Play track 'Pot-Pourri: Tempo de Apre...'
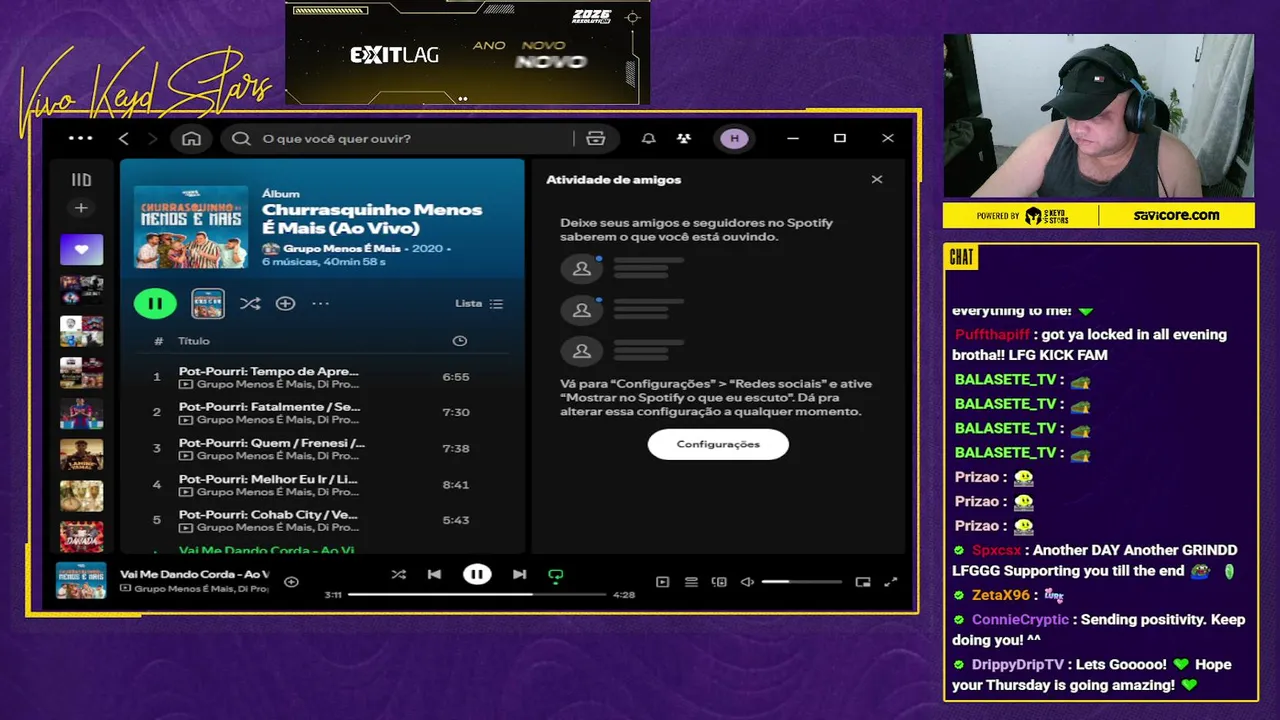This screenshot has height=720, width=1280. click(x=269, y=371)
